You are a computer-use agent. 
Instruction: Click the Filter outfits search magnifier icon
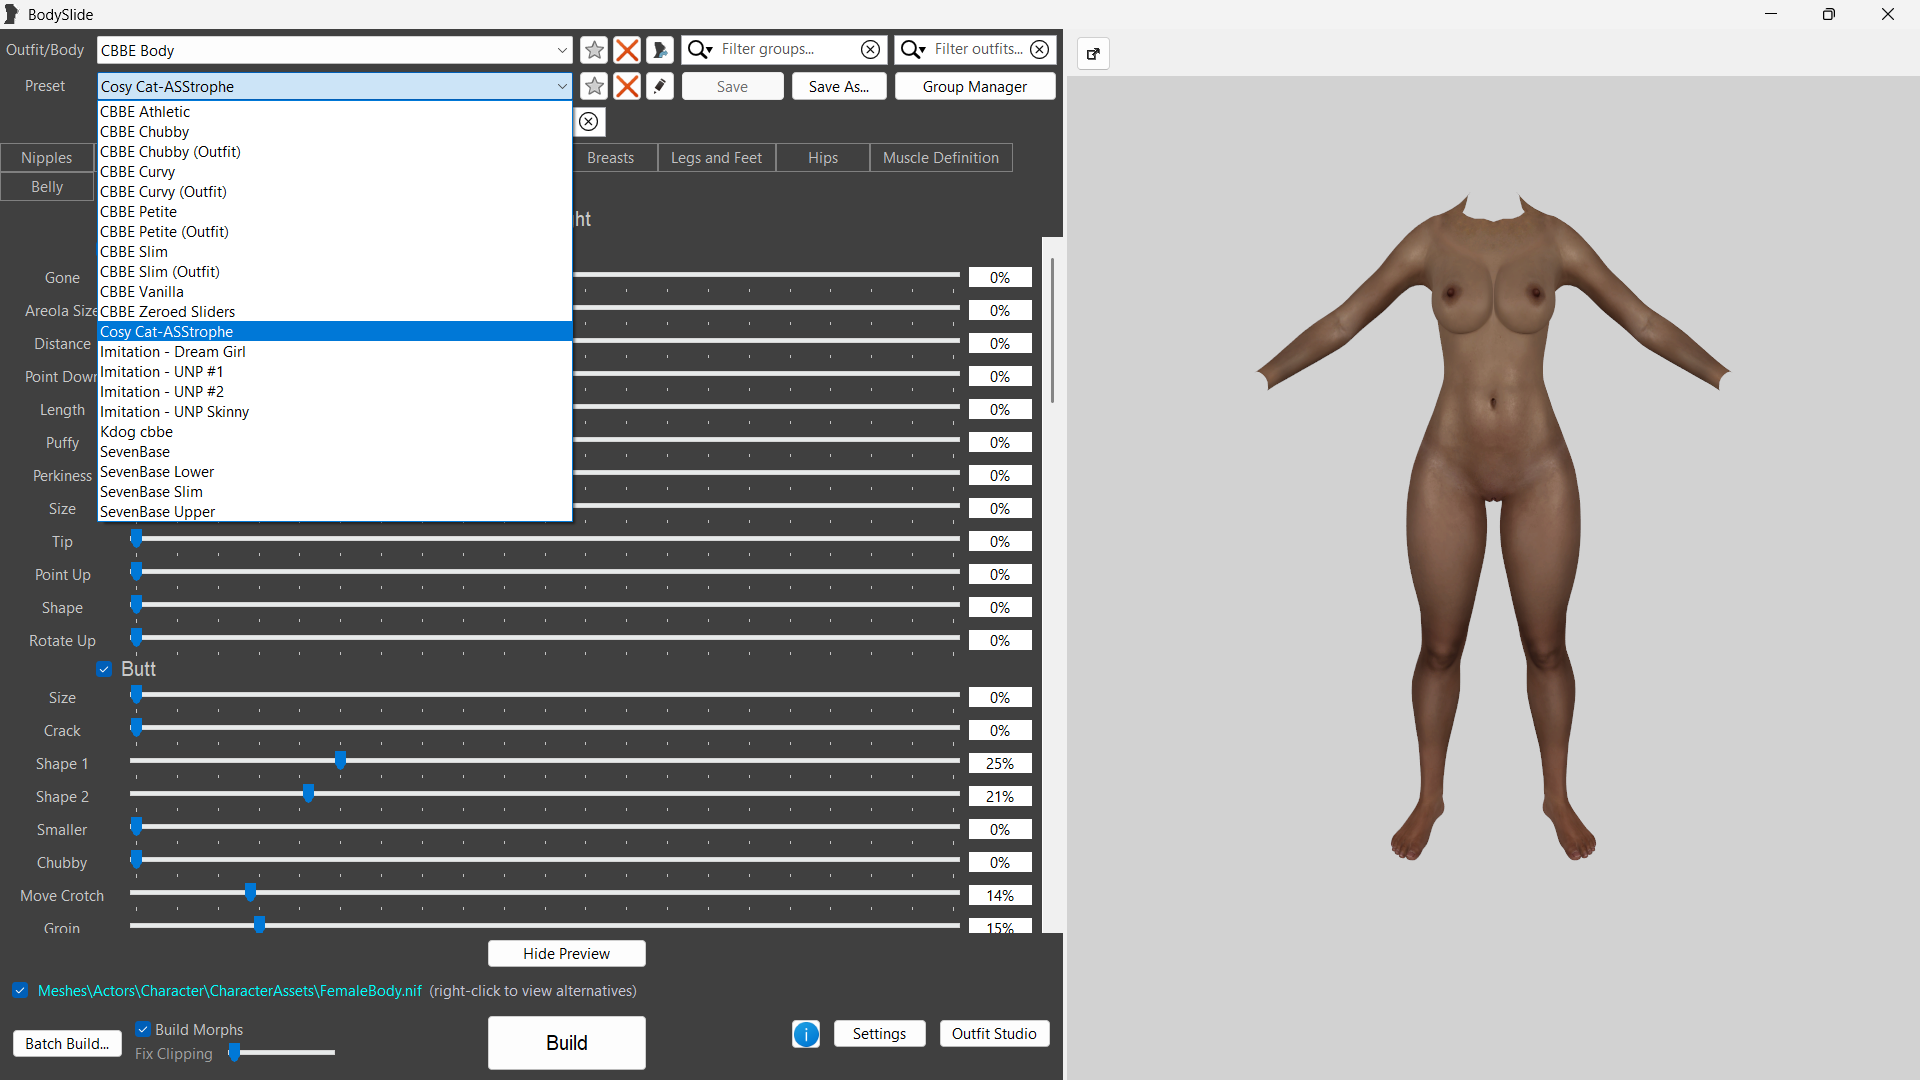tap(913, 49)
